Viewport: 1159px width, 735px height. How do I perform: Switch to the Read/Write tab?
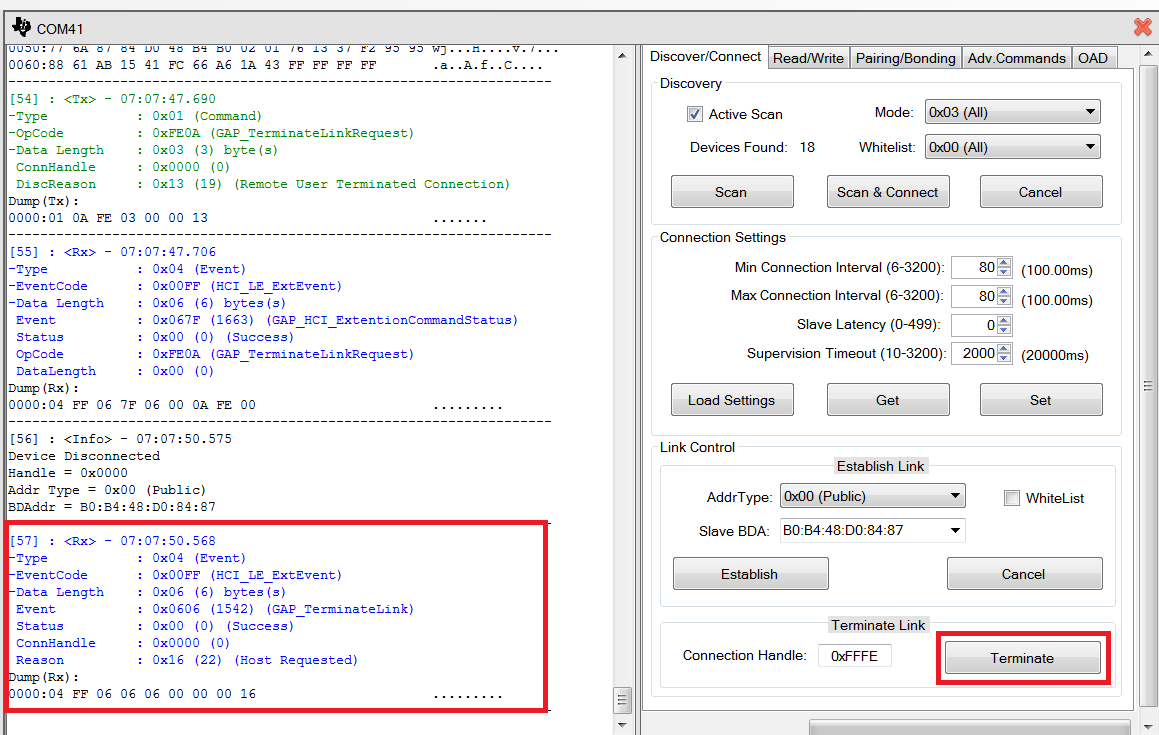pos(808,58)
